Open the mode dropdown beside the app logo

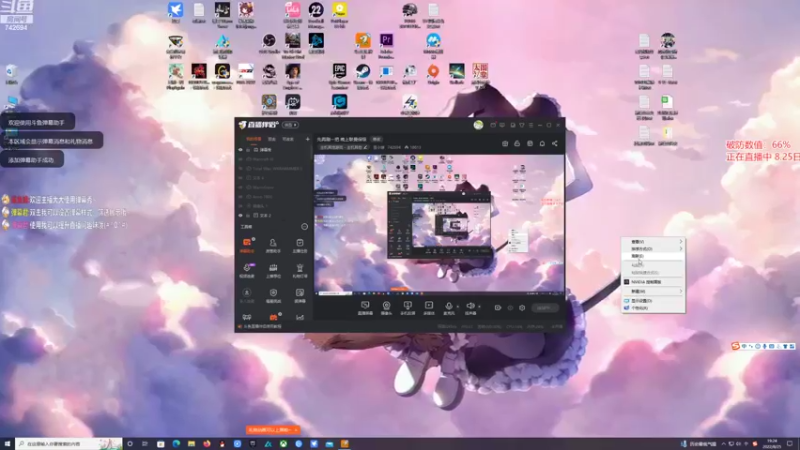290,125
